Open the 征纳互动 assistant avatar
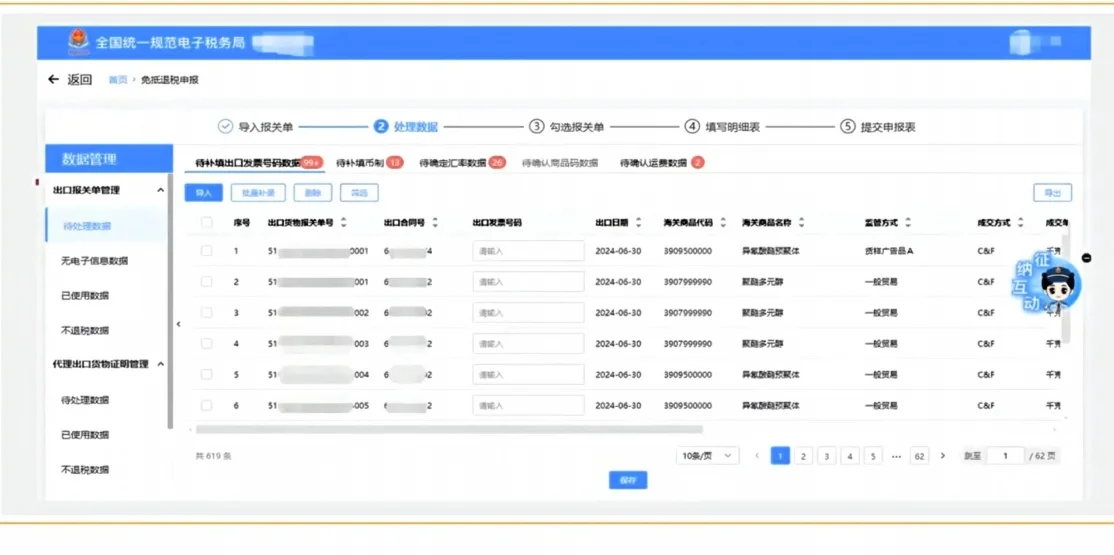 (x=1057, y=287)
